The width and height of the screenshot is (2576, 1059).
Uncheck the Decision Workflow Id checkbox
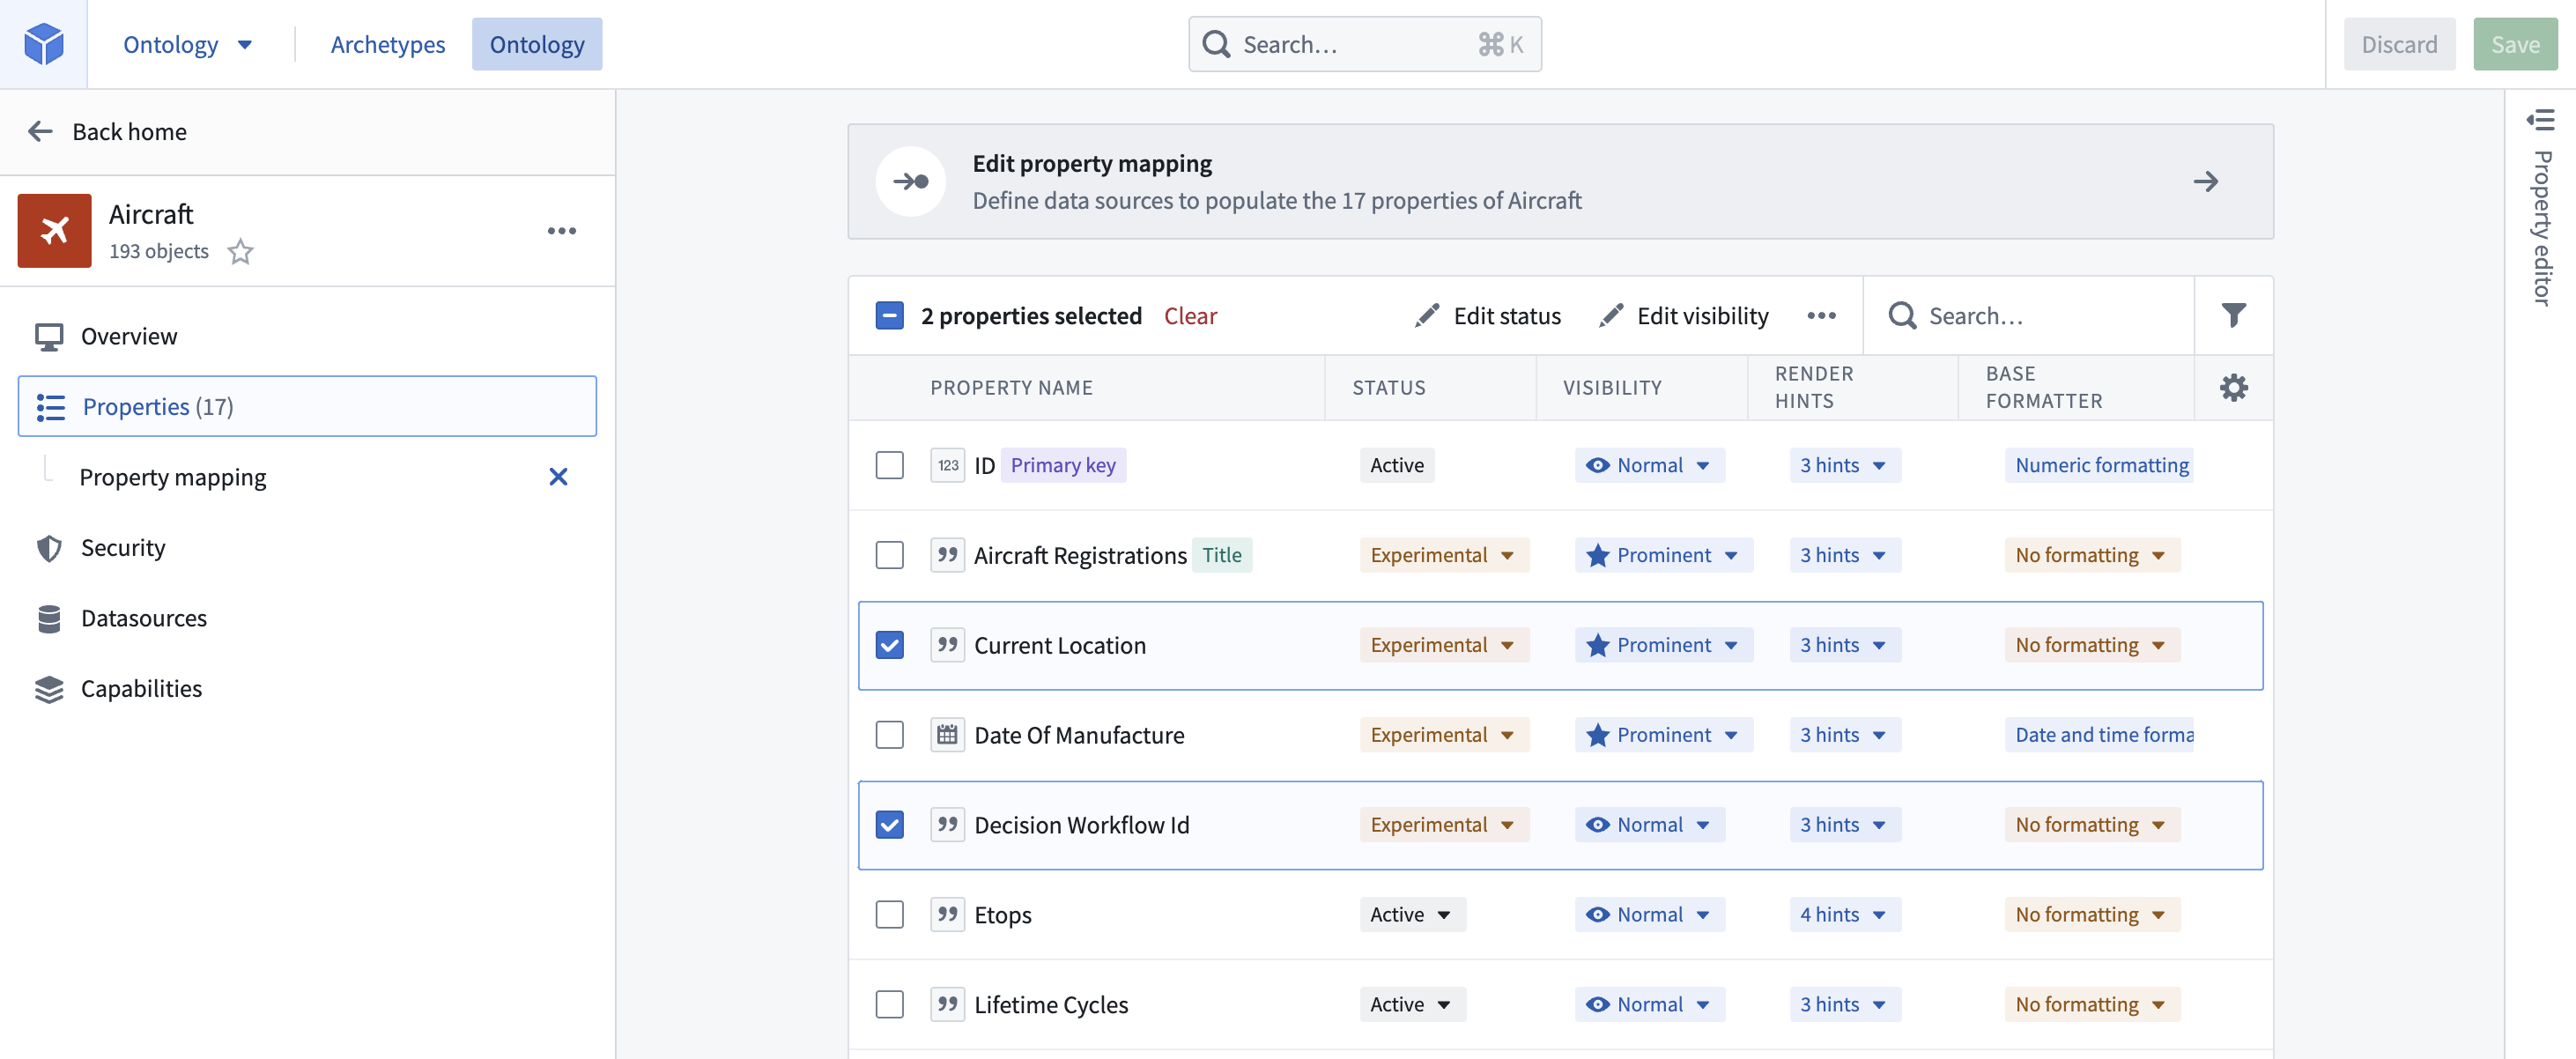click(889, 825)
